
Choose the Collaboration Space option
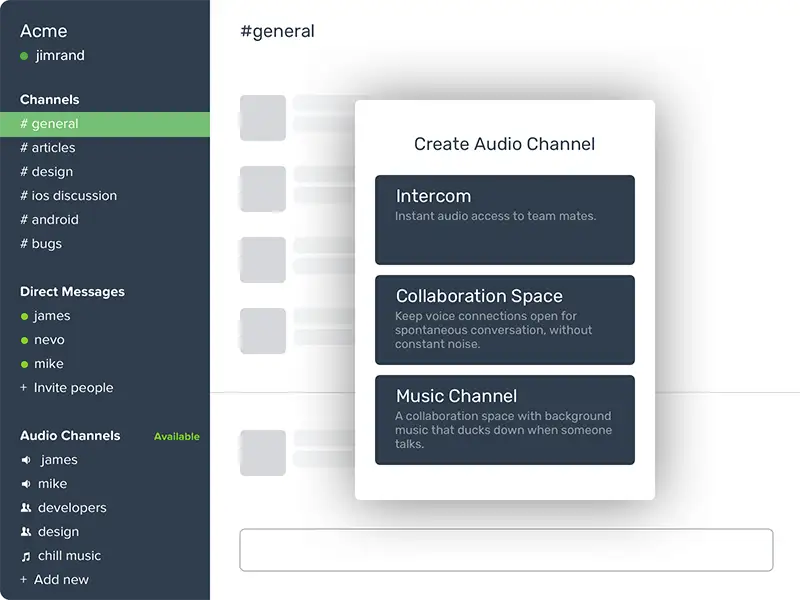coord(504,320)
